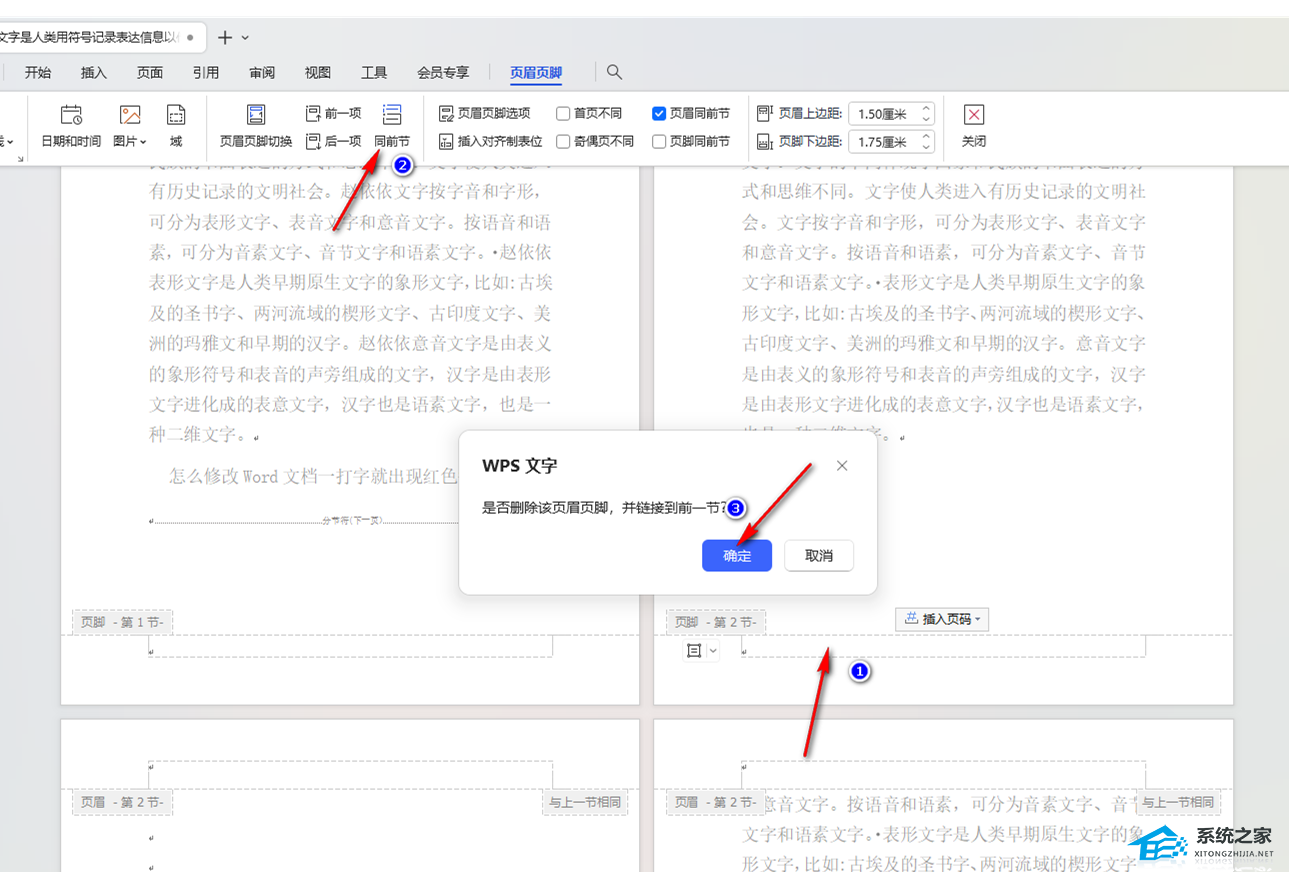Confirm the dialog with 确定
This screenshot has height=872, width=1289.
pos(737,556)
